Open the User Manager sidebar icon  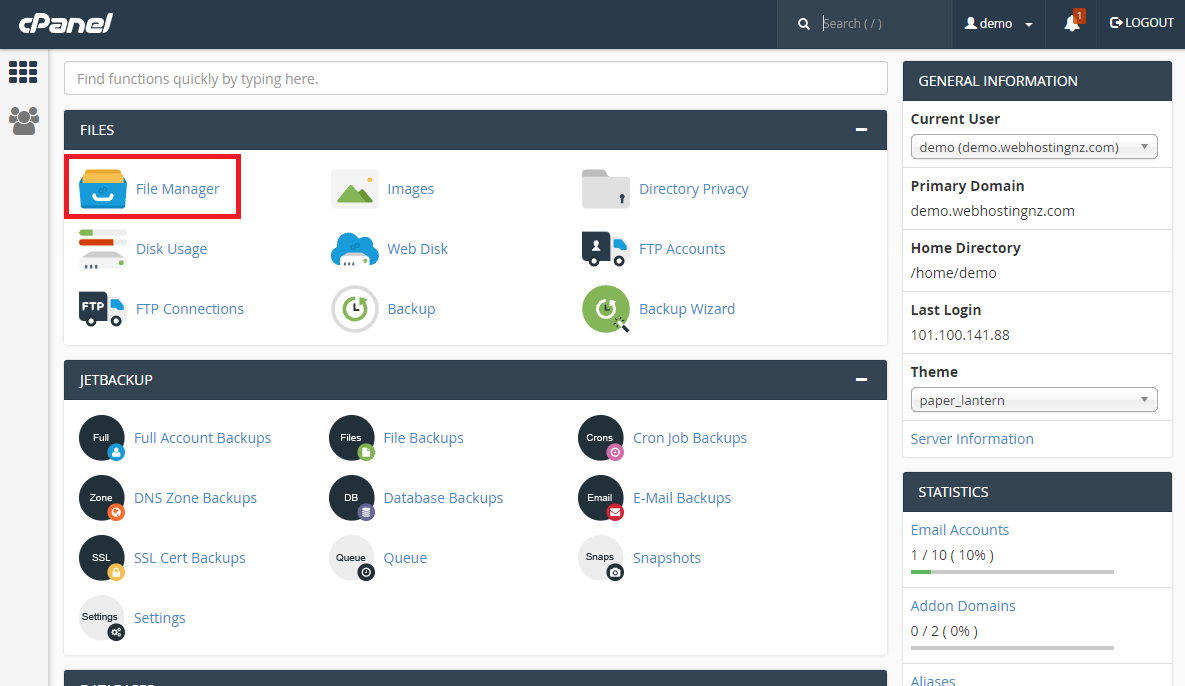23,121
